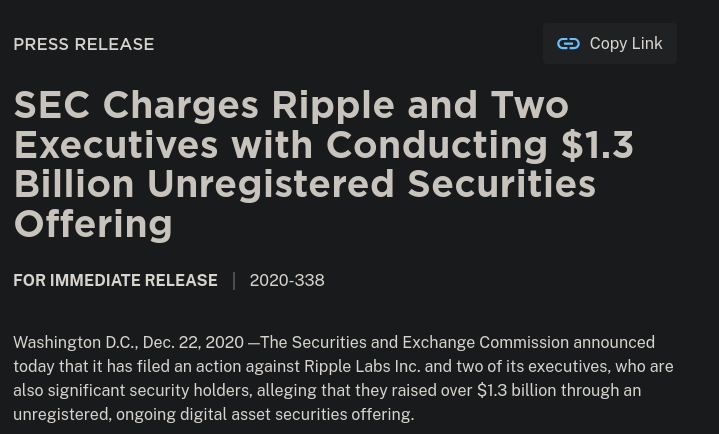Click Unregistered Securities in the headline
Viewport: 719px width, 434px height.
click(x=371, y=185)
